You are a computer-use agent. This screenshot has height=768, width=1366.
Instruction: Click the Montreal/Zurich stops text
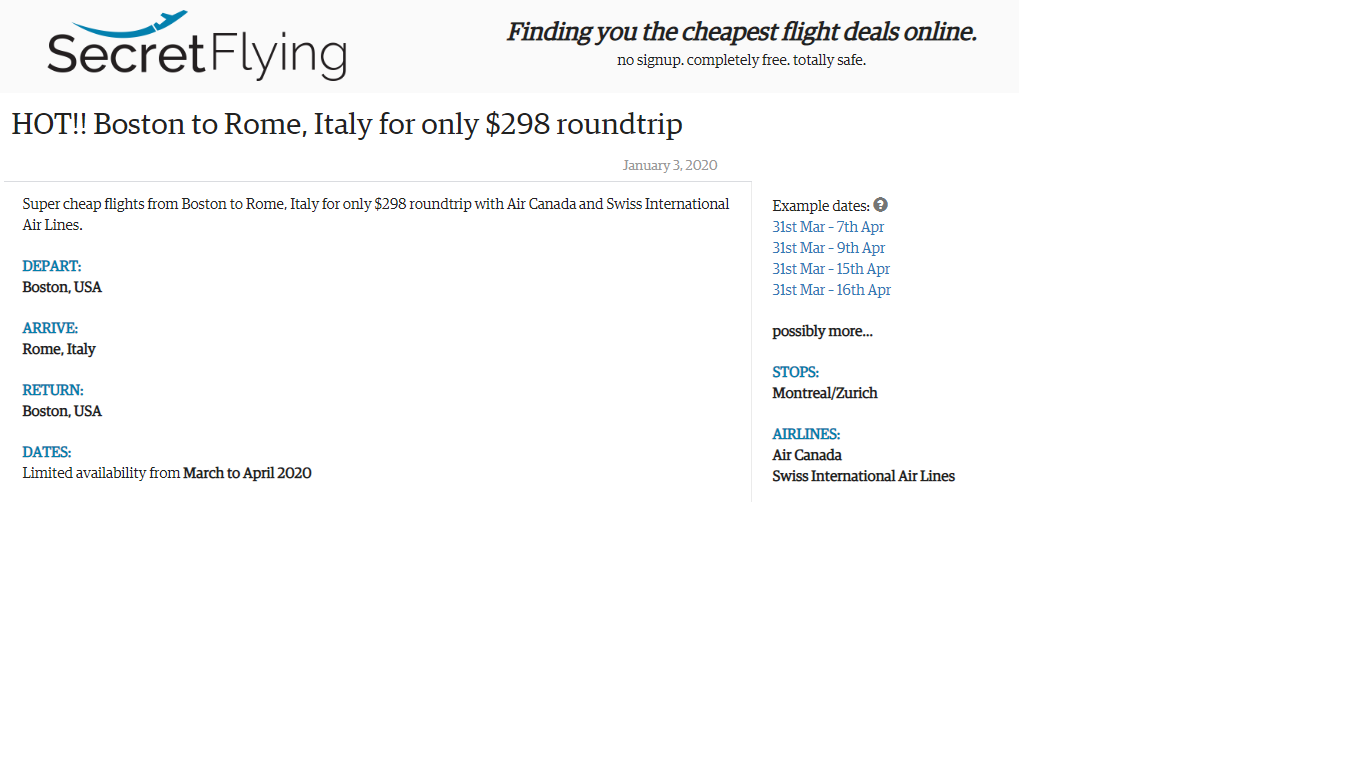(824, 393)
